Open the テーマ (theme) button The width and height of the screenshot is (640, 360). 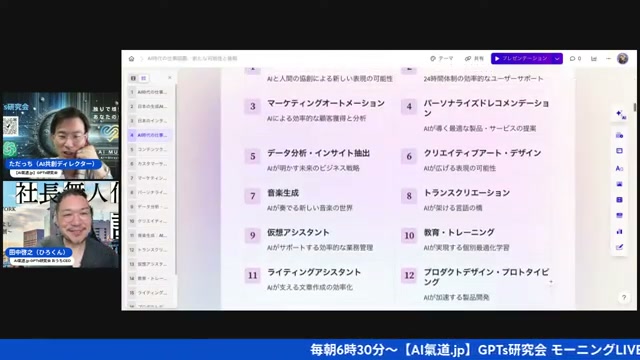click(442, 59)
